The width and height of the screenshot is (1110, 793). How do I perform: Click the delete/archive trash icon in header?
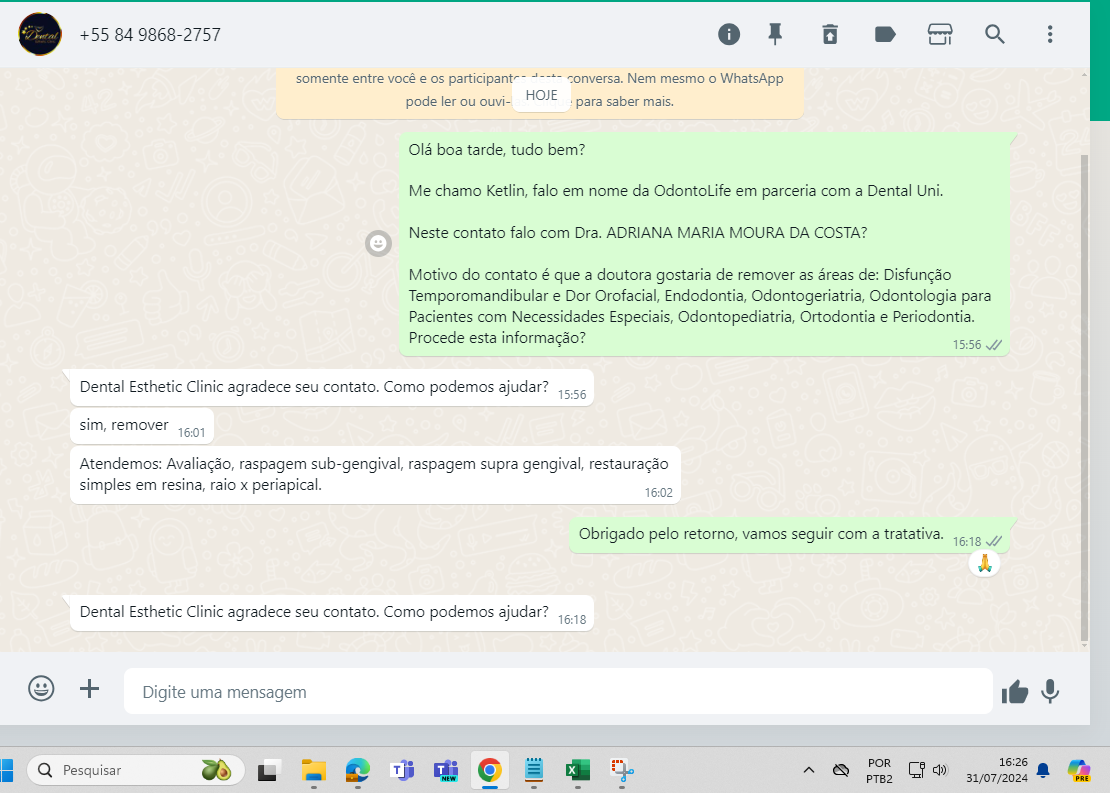coord(830,34)
